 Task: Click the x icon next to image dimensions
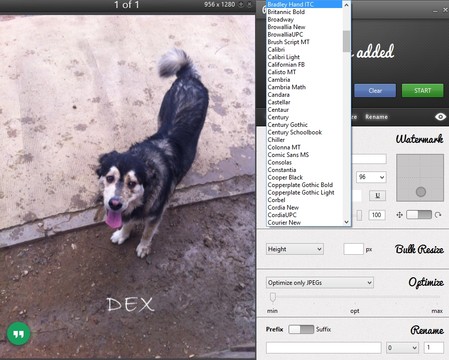[x=249, y=4]
